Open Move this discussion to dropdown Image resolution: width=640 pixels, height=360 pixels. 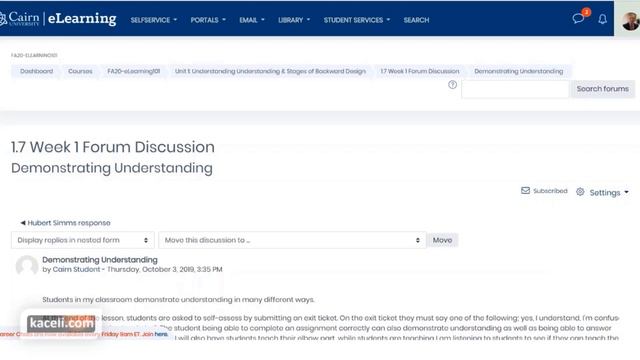[292, 240]
